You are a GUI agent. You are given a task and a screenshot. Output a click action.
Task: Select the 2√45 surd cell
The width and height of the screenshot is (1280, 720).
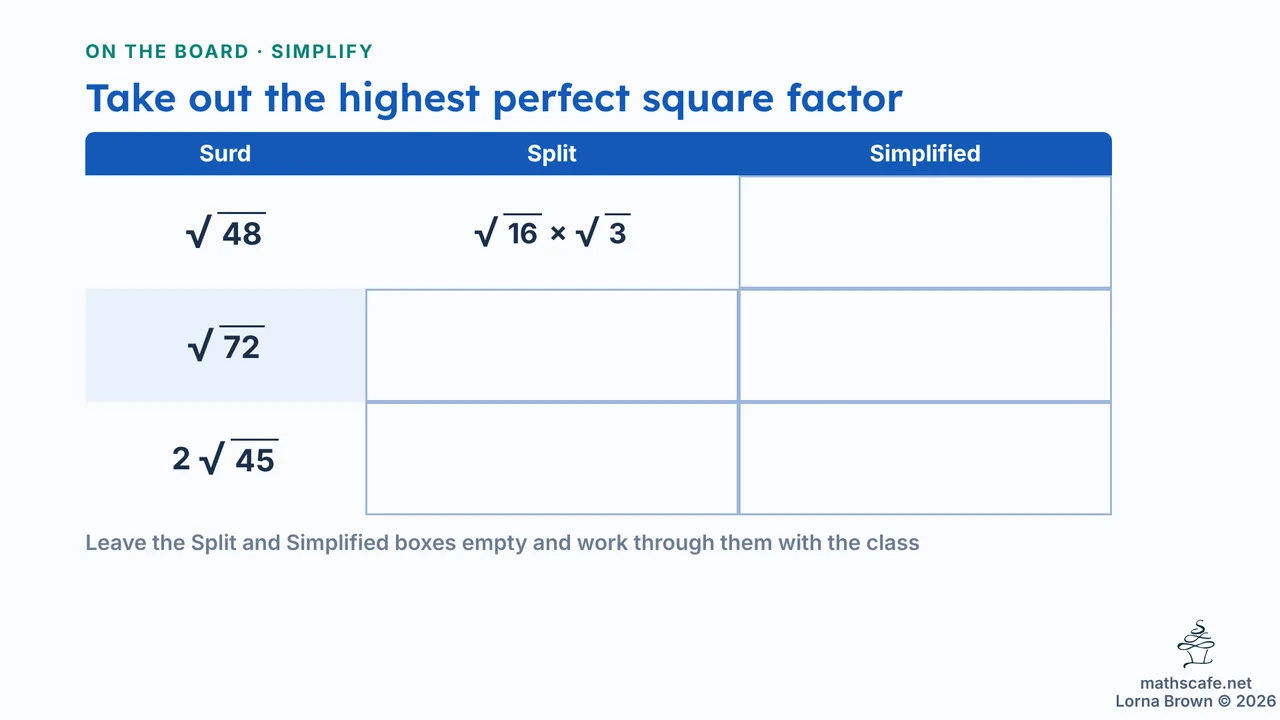click(x=225, y=458)
